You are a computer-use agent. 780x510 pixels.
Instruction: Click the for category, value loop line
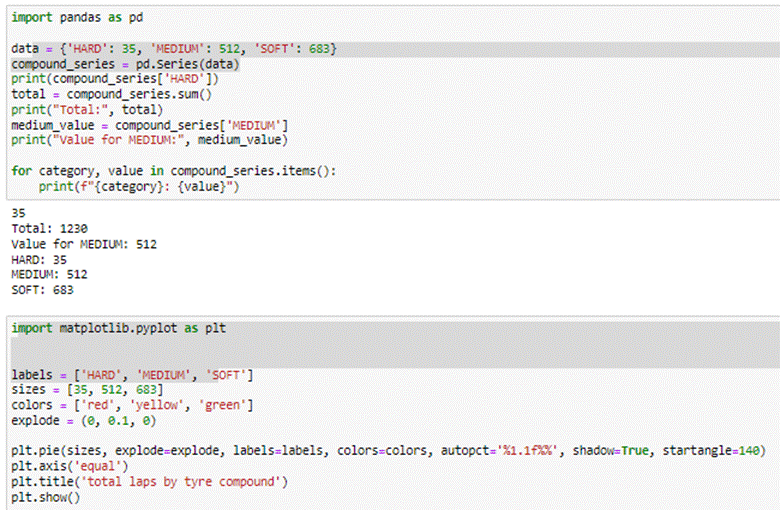coord(174,171)
